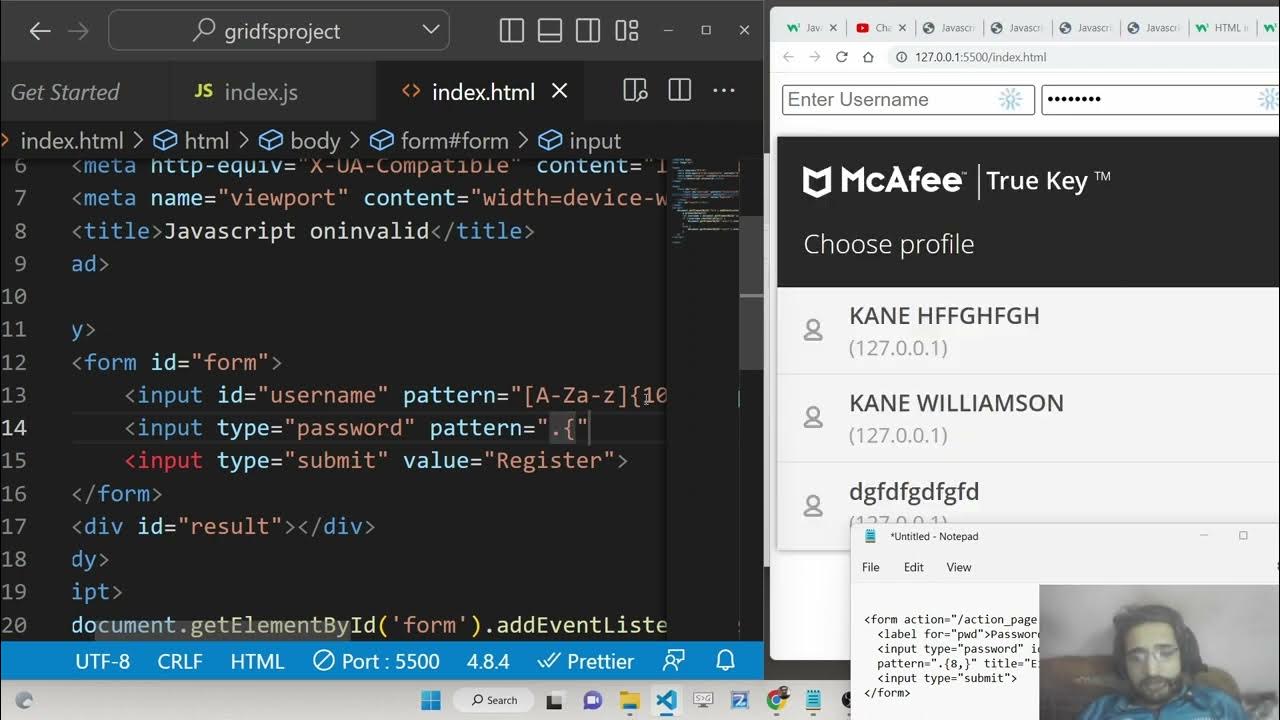Open the Customize Layout icon
The image size is (1280, 720).
pyautogui.click(x=627, y=31)
